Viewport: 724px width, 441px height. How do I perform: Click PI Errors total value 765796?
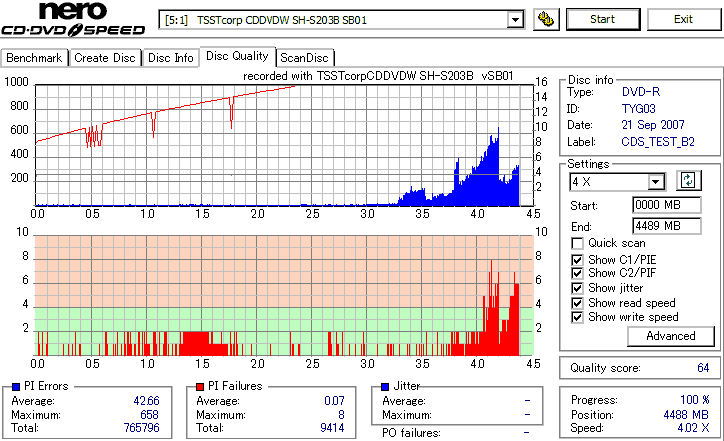coord(141,428)
